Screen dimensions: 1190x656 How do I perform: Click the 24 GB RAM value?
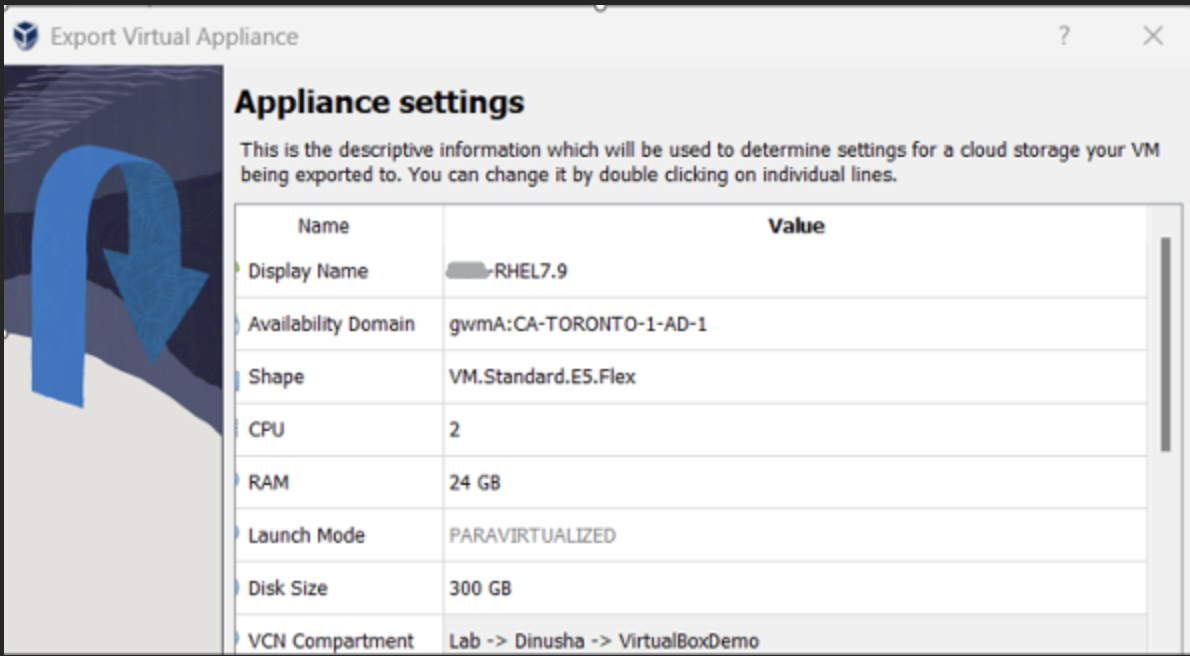[474, 483]
